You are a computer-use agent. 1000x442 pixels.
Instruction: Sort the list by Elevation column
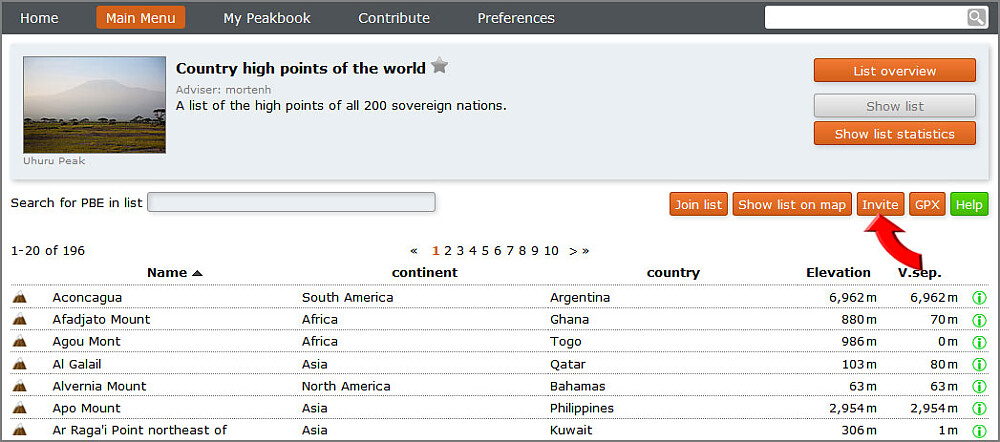pos(838,273)
